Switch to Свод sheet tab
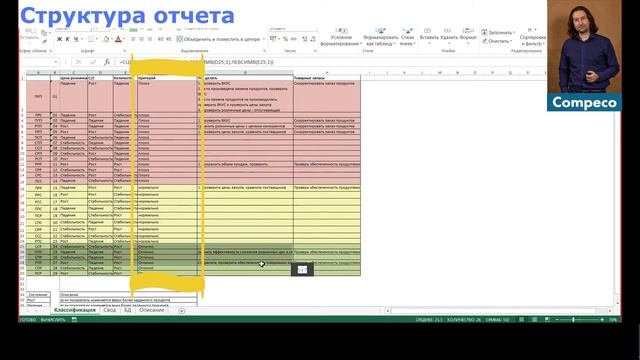This screenshot has height=360, width=640. 109,310
